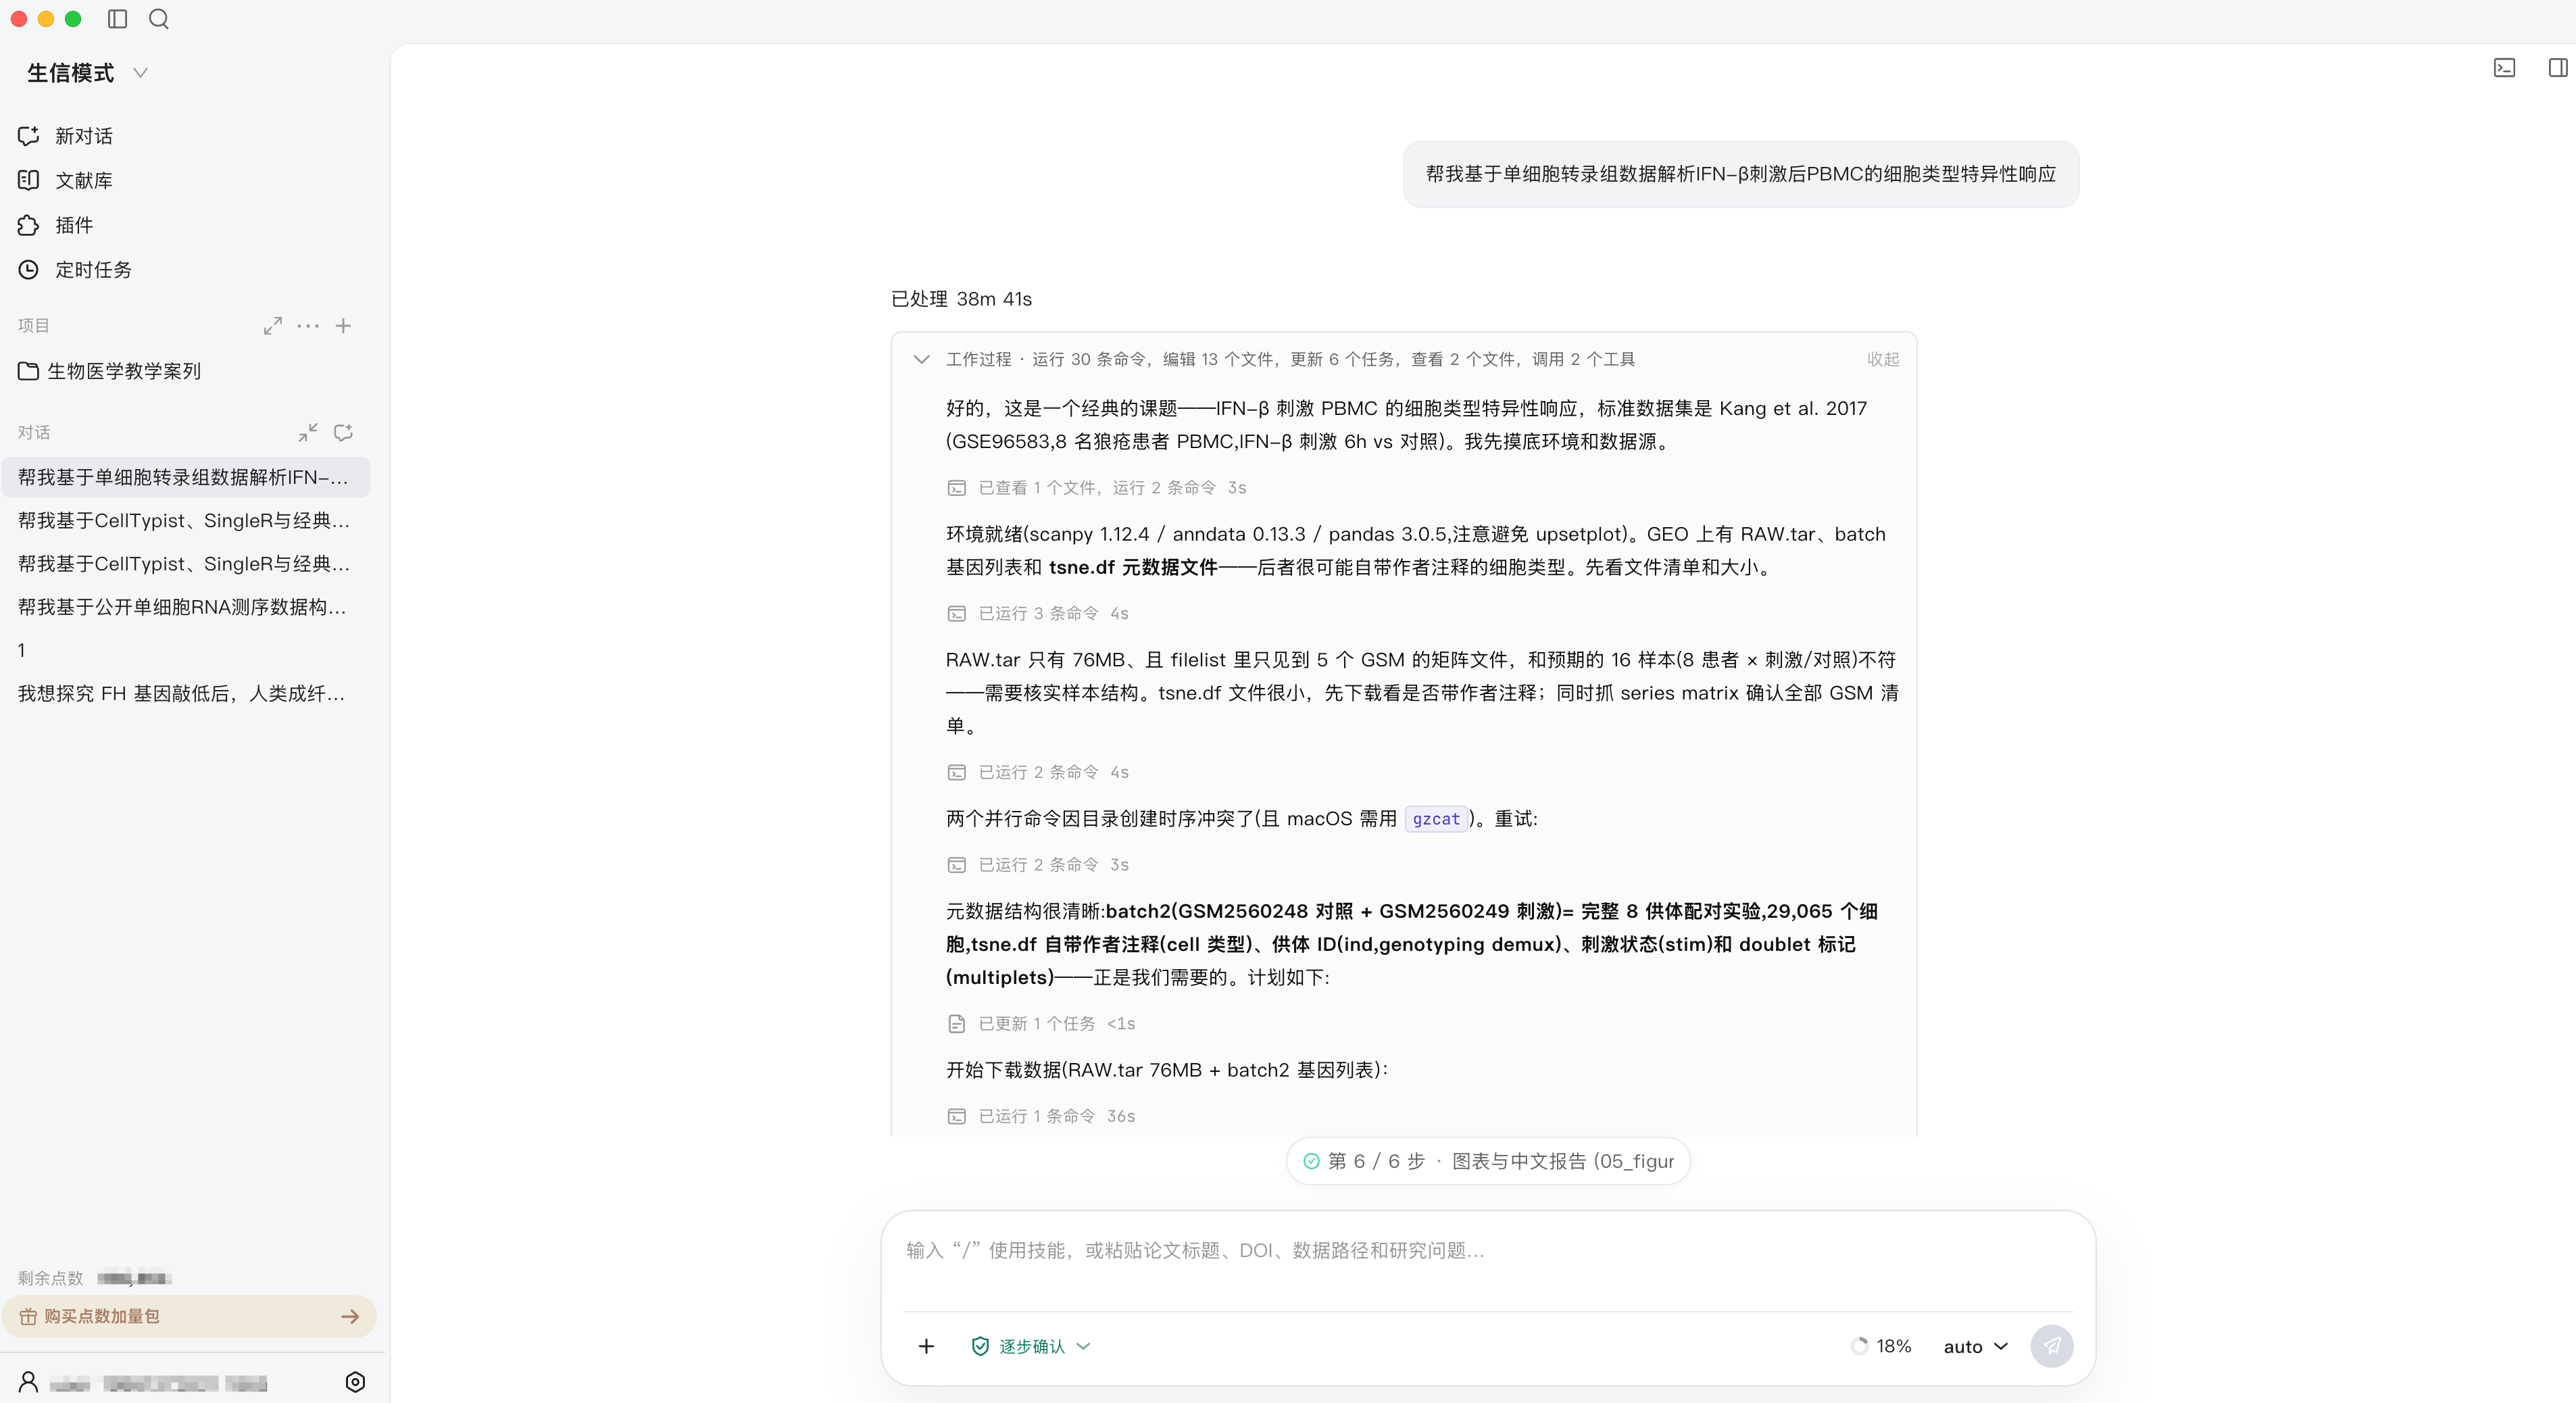Collapse the 对话 section icon
The image size is (2576, 1403).
click(308, 432)
